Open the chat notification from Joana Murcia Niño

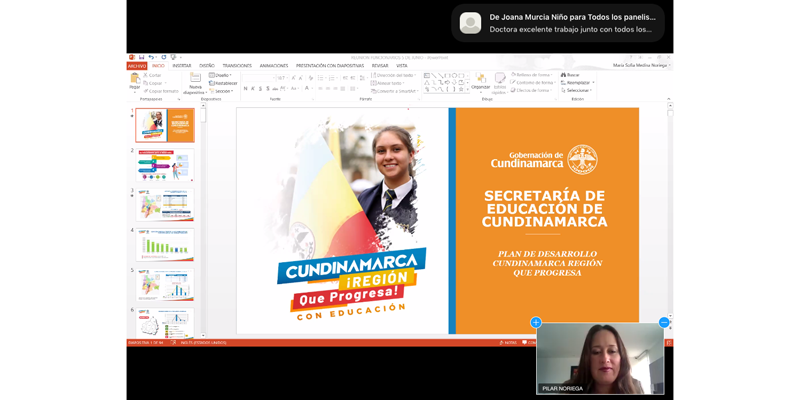pyautogui.click(x=558, y=23)
